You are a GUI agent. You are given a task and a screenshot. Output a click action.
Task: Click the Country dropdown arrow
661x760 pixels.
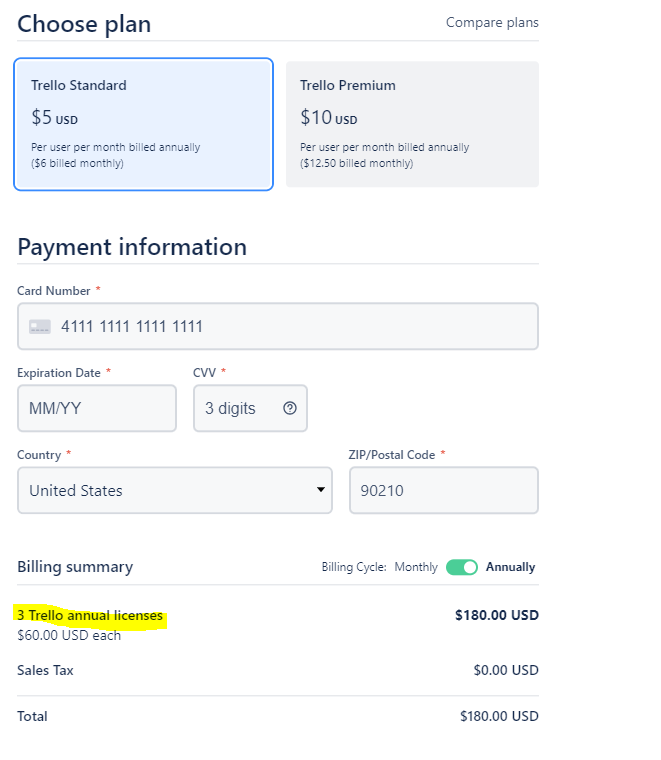[x=320, y=490]
